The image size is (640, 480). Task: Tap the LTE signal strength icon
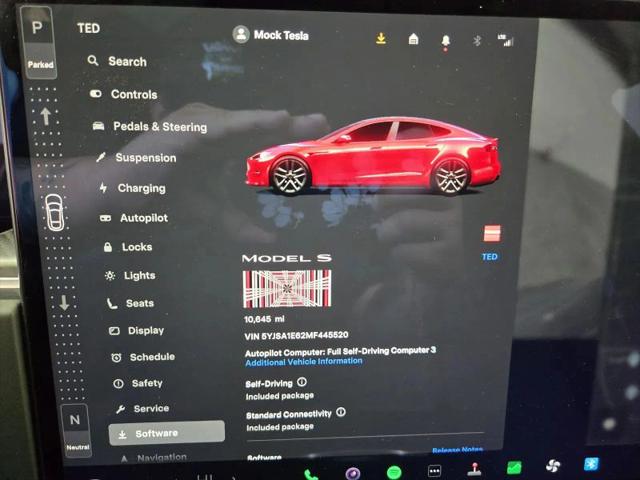(505, 40)
